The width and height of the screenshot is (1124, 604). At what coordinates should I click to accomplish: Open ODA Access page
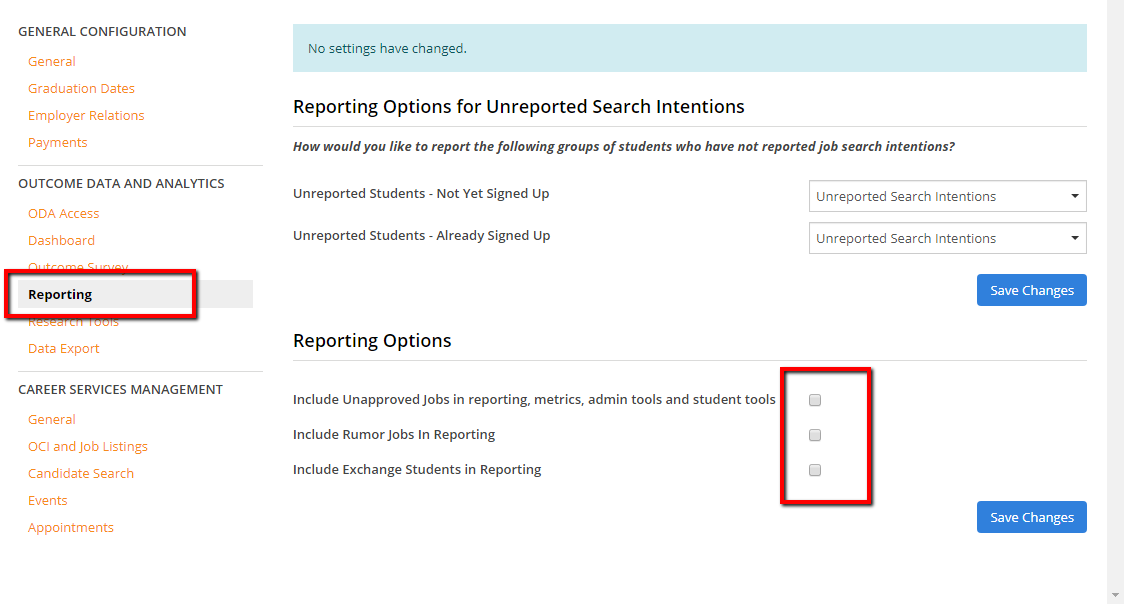[64, 214]
